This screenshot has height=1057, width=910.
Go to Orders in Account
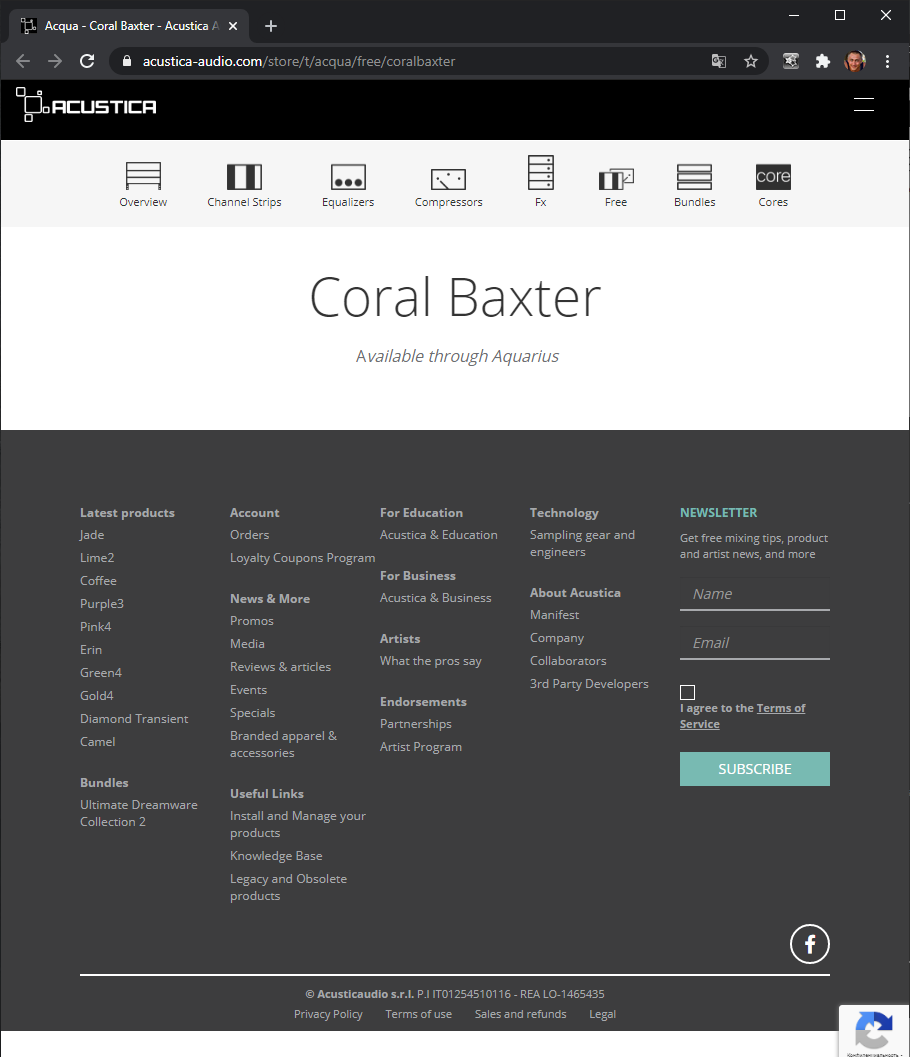coord(249,535)
